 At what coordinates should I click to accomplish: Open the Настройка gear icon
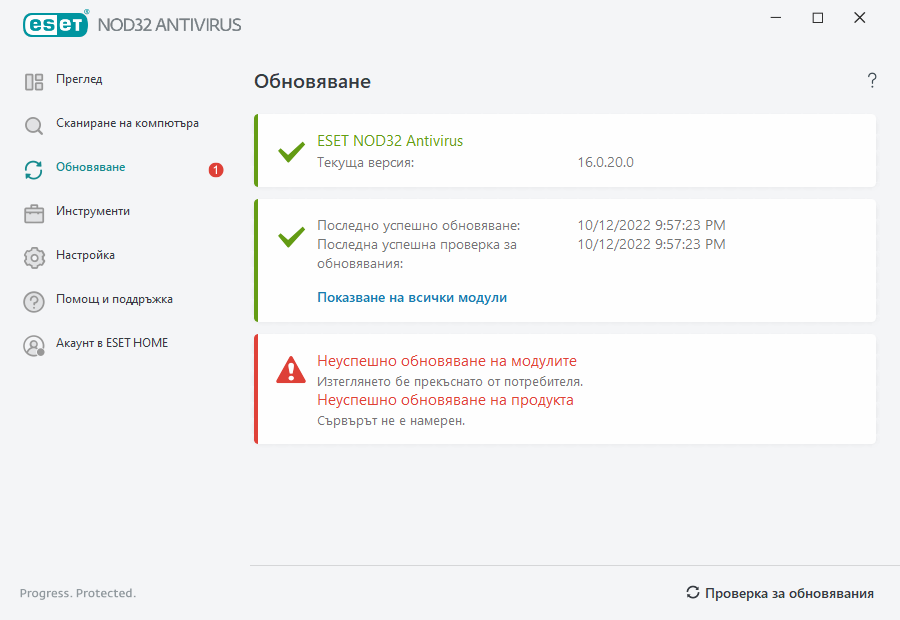pyautogui.click(x=33, y=256)
